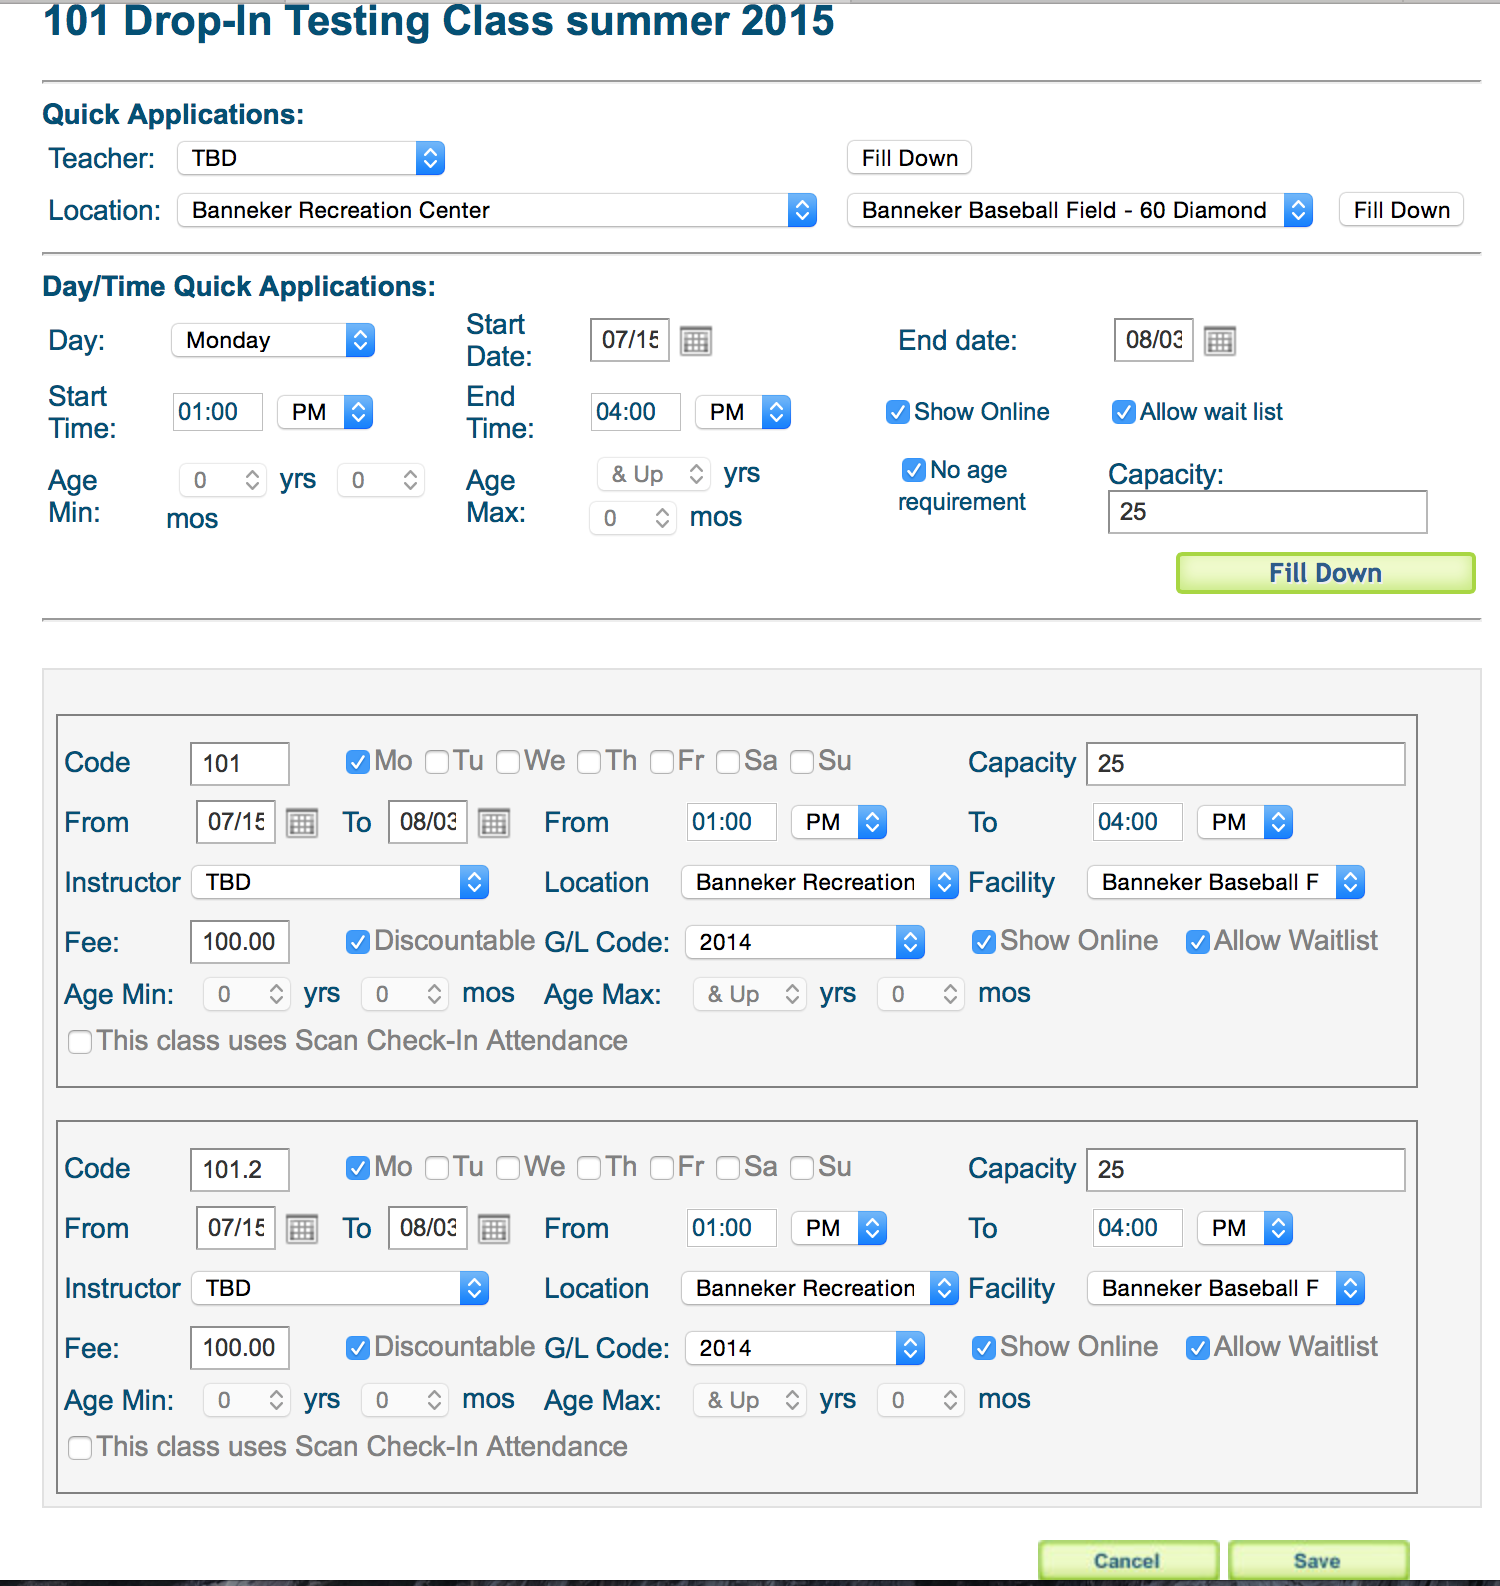Click the Quick Applications Capacity field
1500x1586 pixels.
(x=1267, y=512)
